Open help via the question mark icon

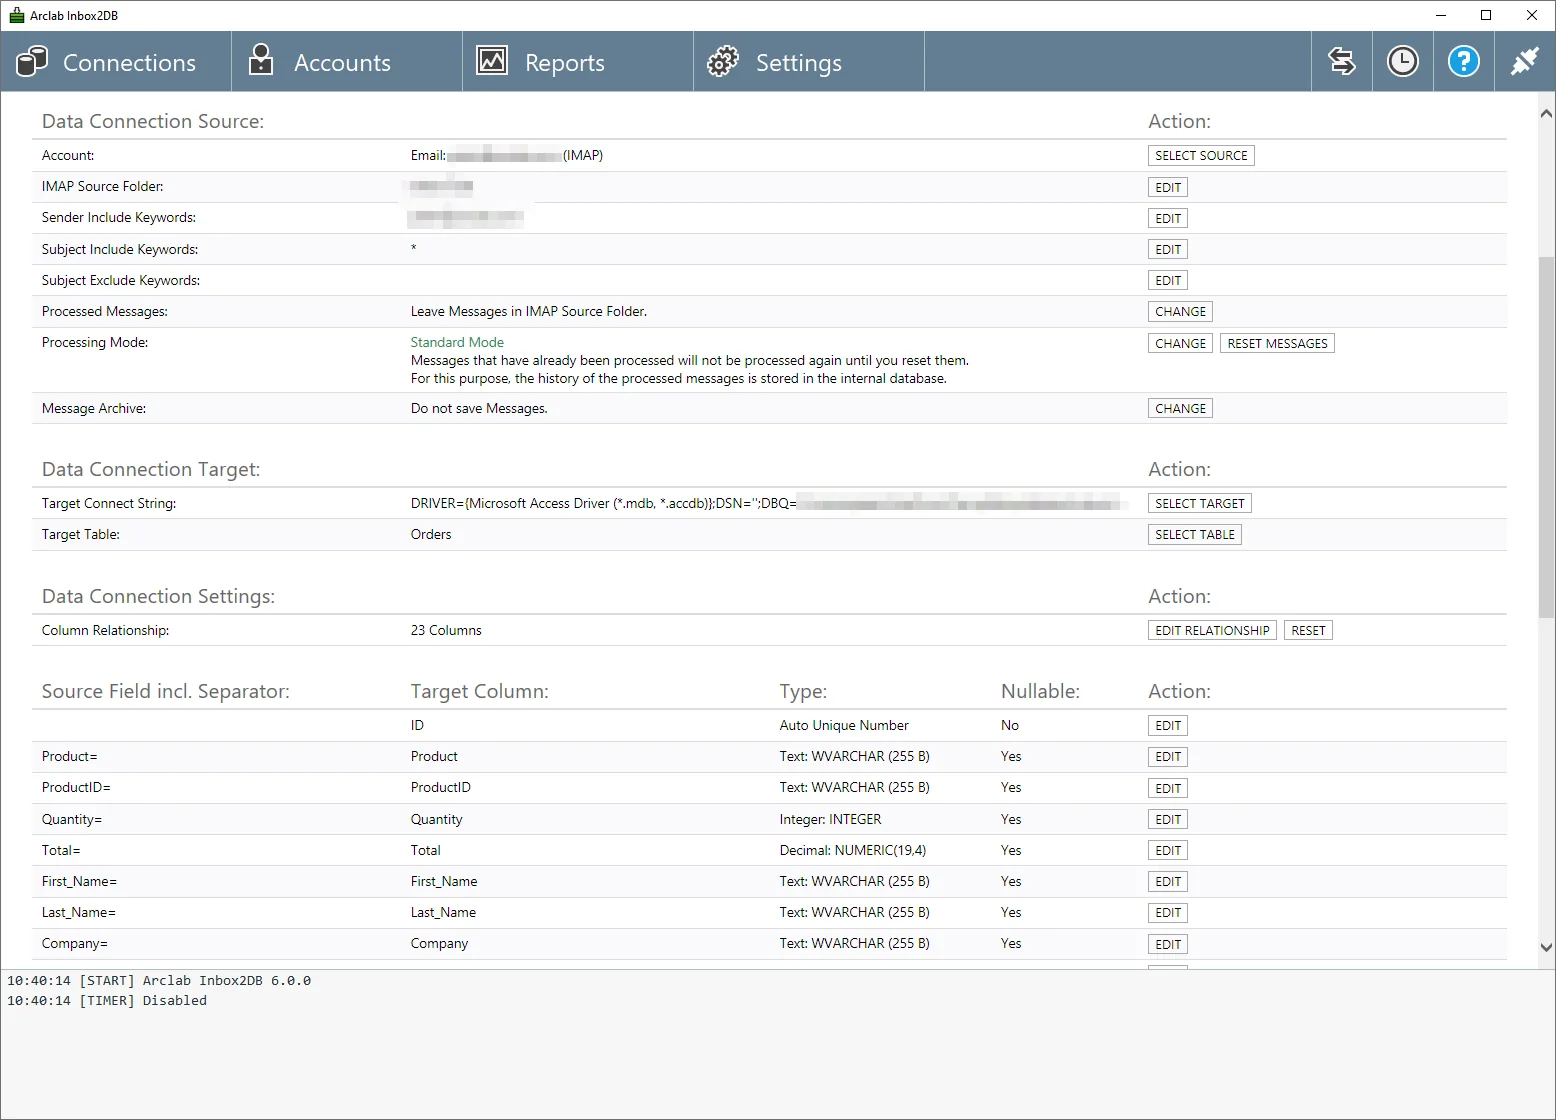(1464, 62)
